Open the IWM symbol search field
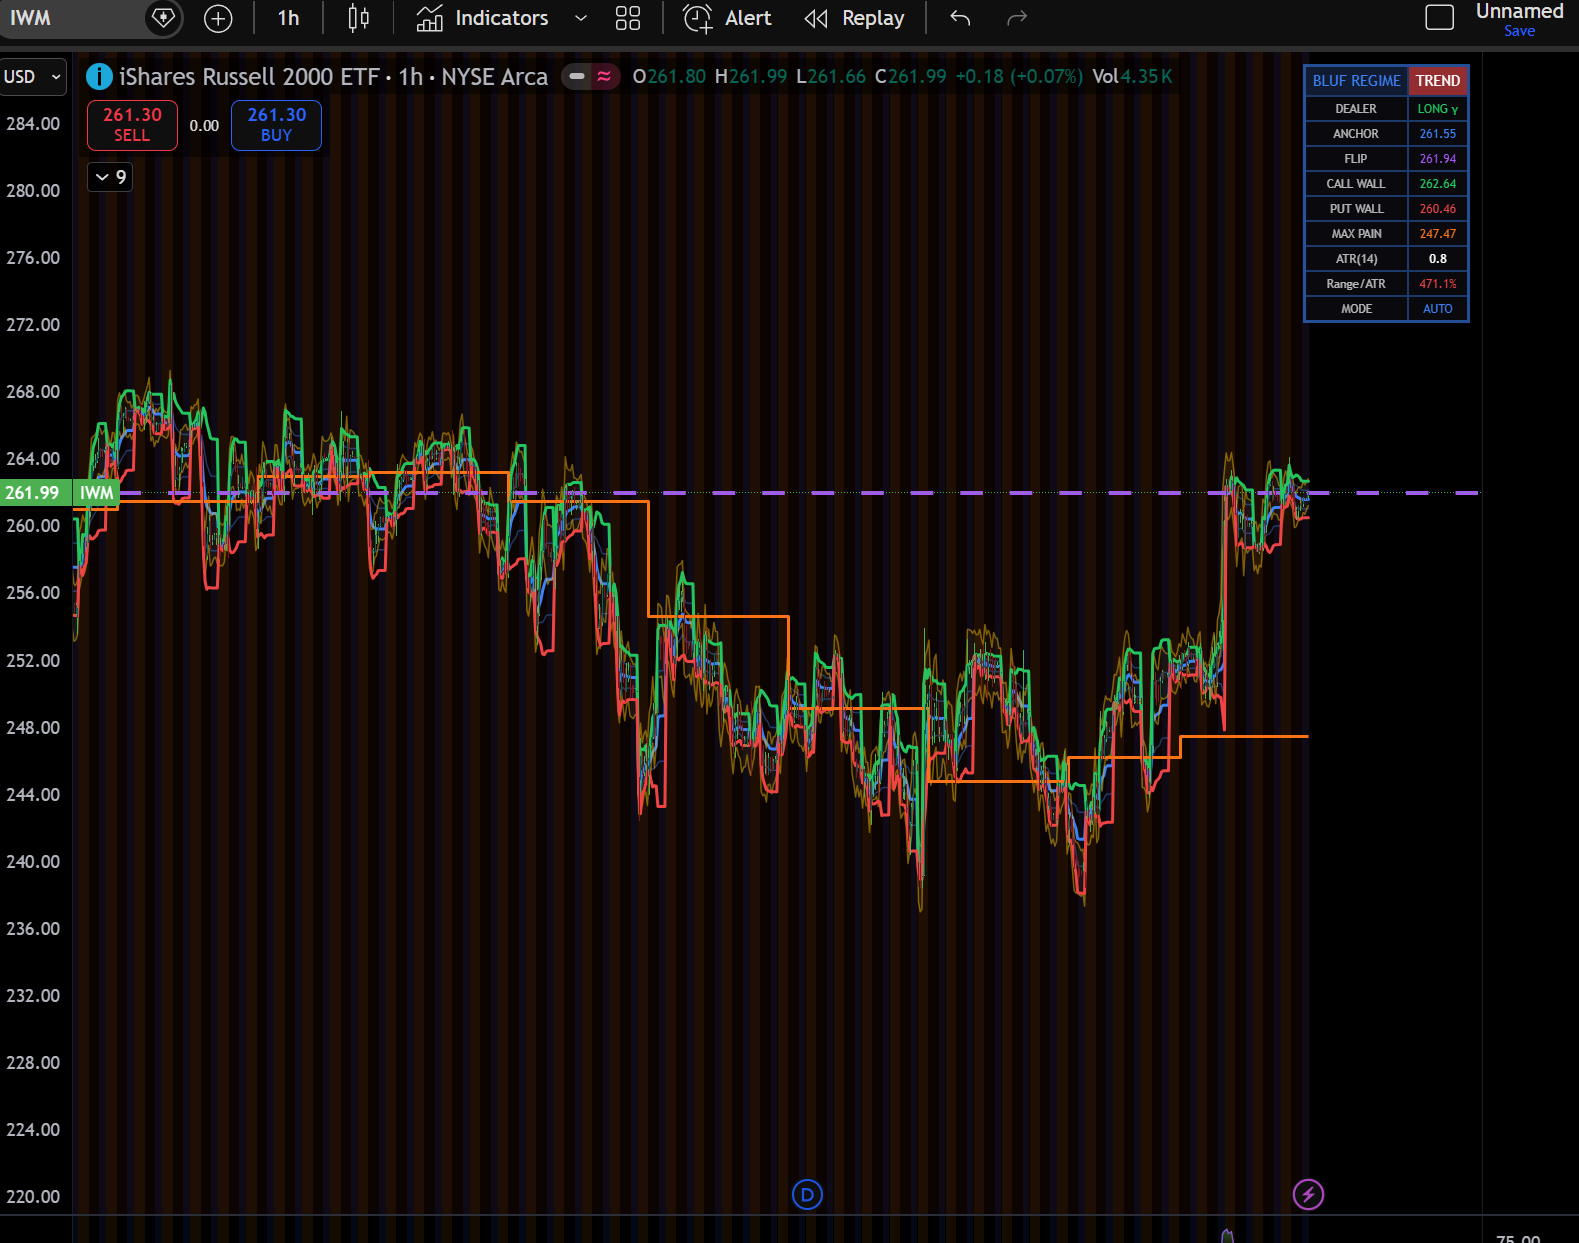Image resolution: width=1579 pixels, height=1243 pixels. click(72, 18)
